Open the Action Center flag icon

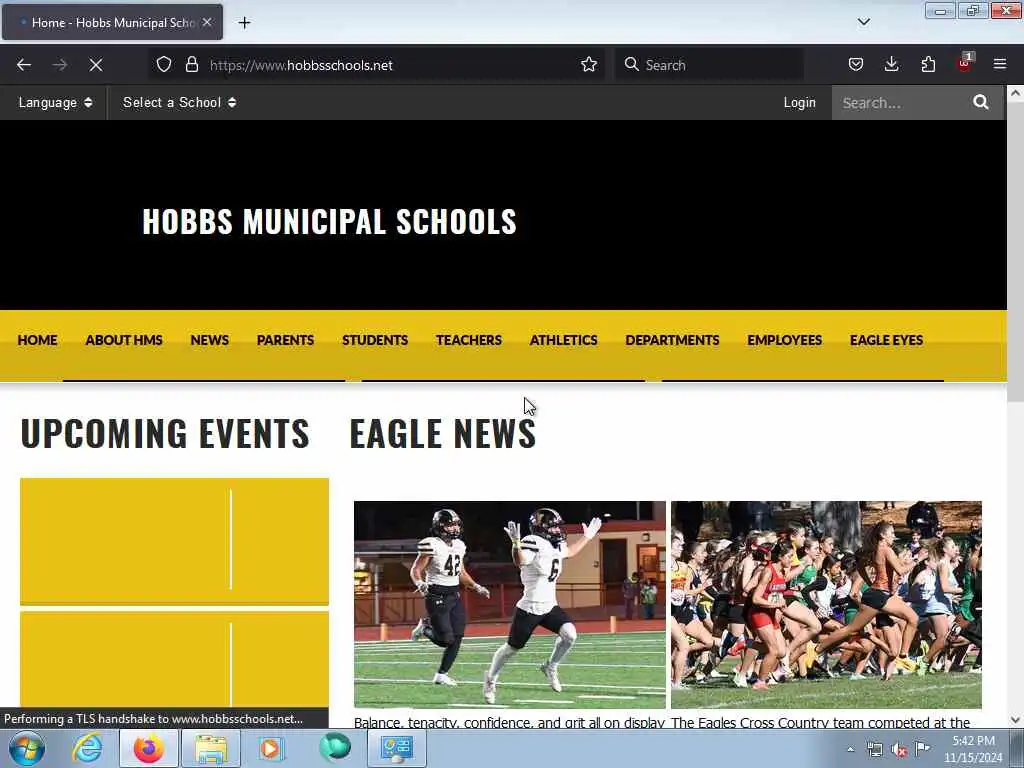point(922,748)
